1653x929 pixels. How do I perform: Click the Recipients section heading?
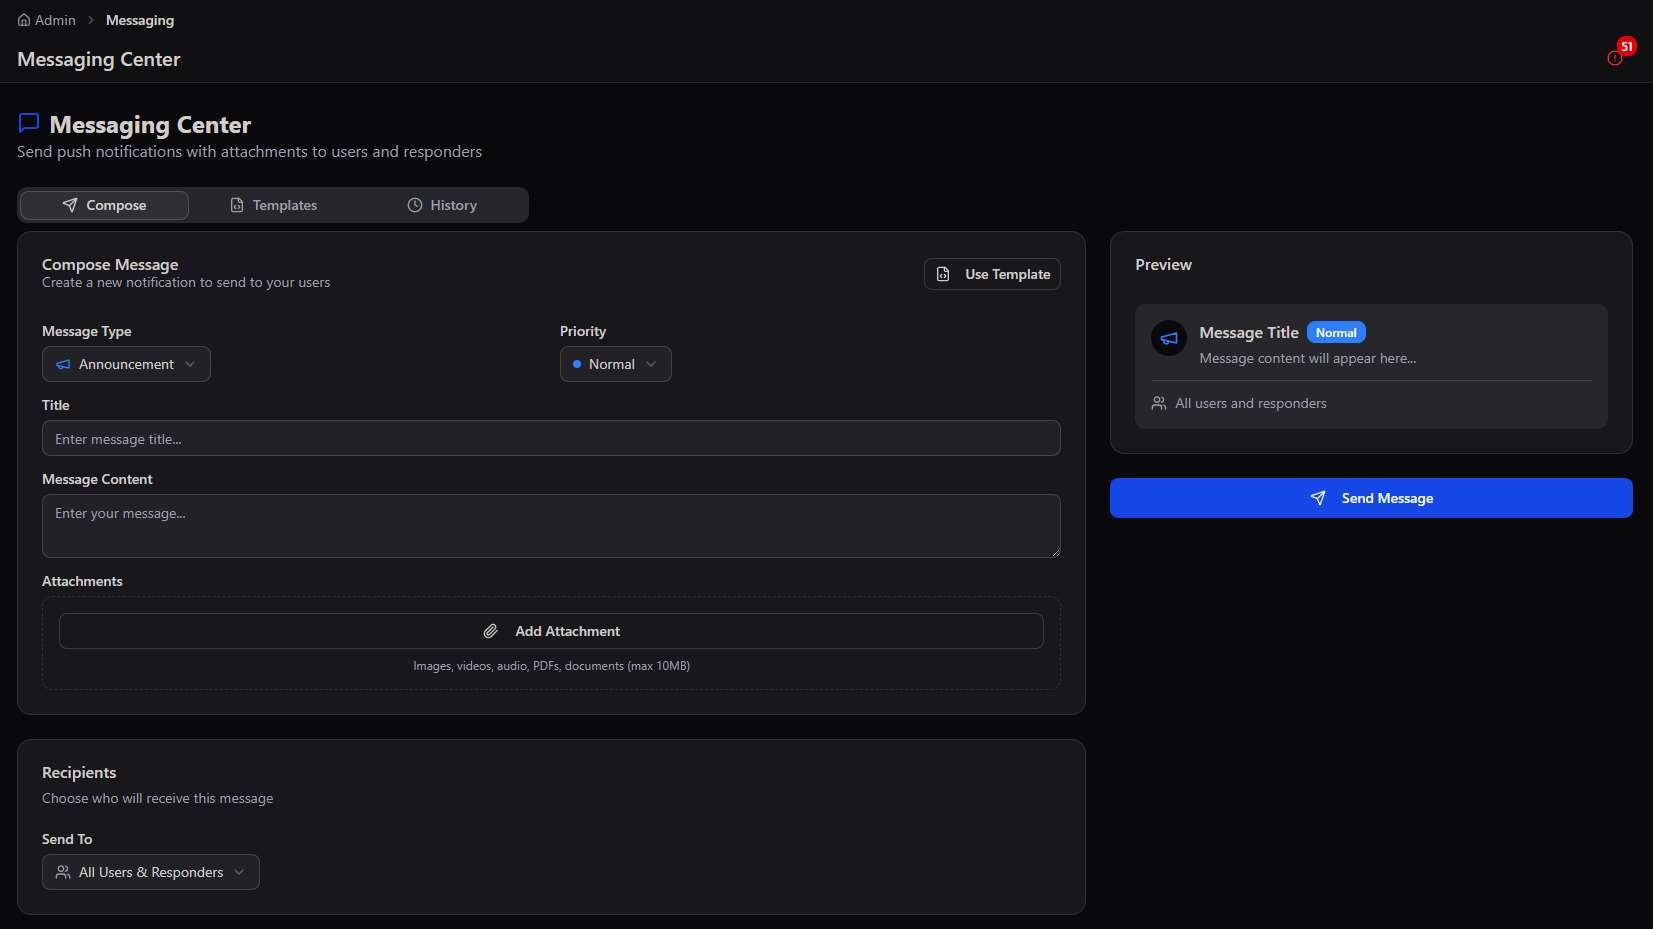pyautogui.click(x=79, y=773)
